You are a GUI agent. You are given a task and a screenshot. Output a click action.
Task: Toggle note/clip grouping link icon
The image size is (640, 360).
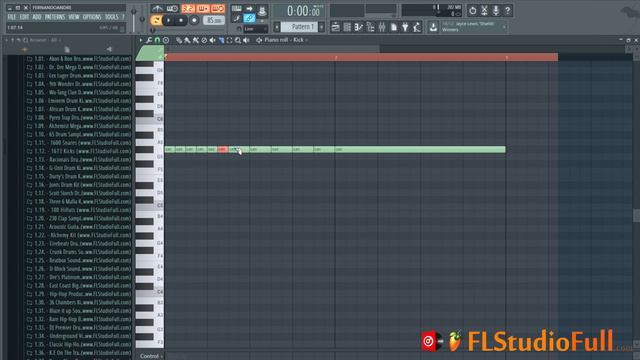point(249,18)
